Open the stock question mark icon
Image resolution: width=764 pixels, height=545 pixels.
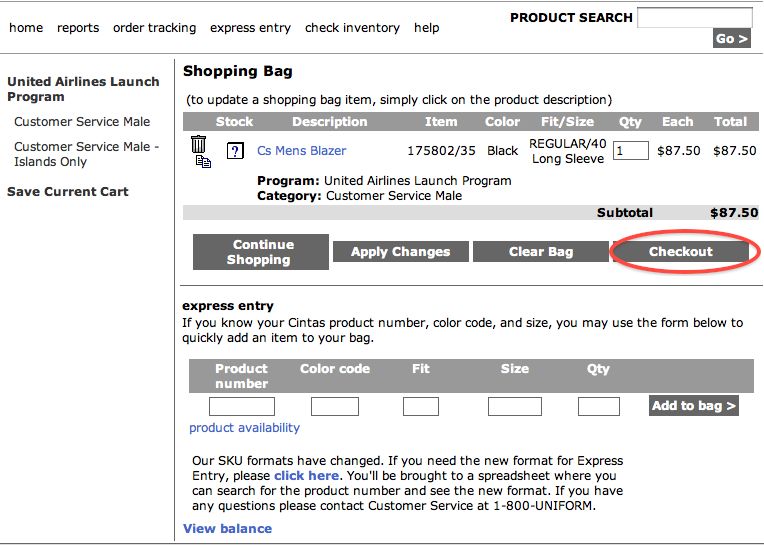(235, 151)
